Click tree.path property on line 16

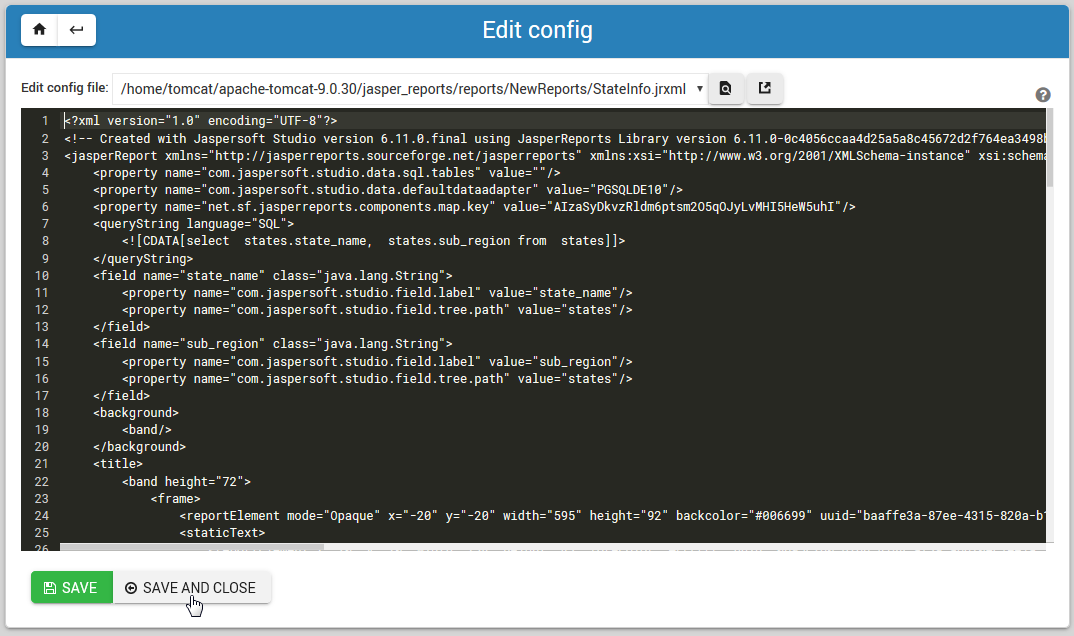click(377, 379)
